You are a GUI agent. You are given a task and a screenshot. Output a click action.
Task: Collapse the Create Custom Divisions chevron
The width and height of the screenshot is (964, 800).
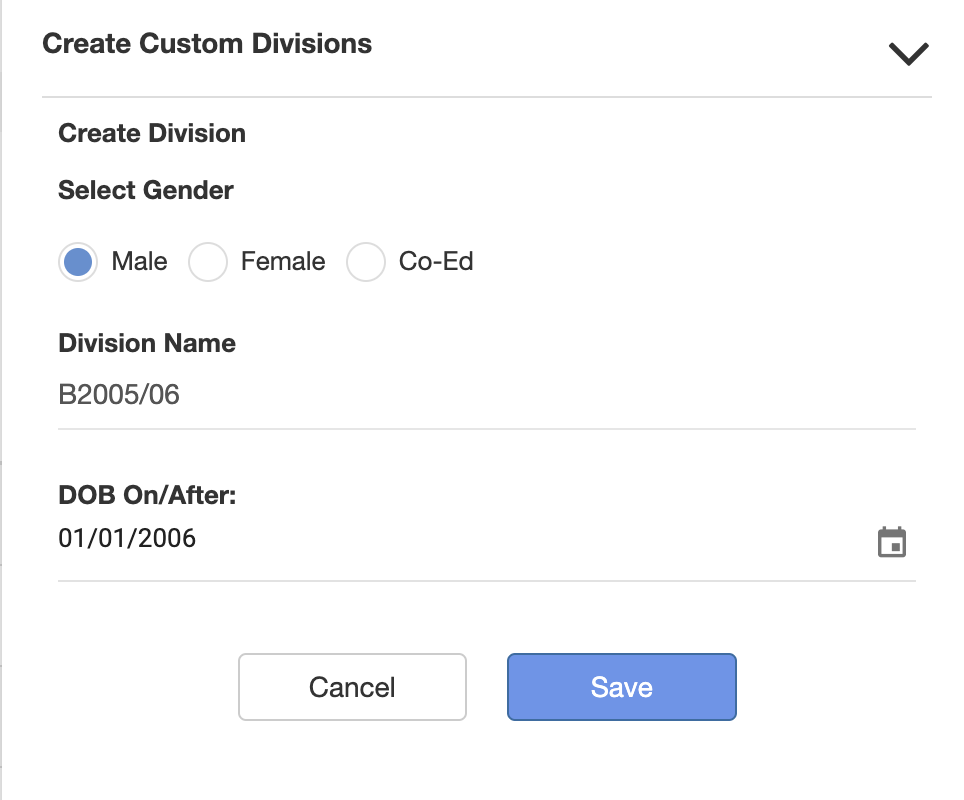point(908,54)
